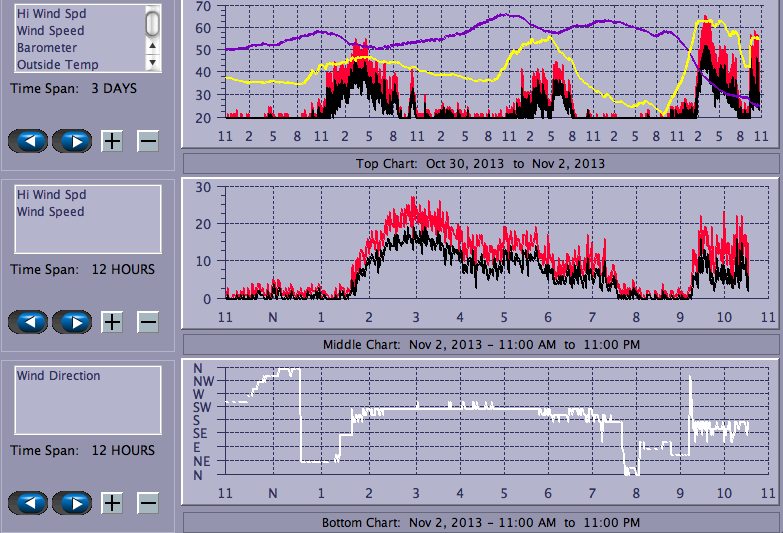Screen dimensions: 783x533
Task: Click the bottom chart back arrow button
Action: coord(28,503)
